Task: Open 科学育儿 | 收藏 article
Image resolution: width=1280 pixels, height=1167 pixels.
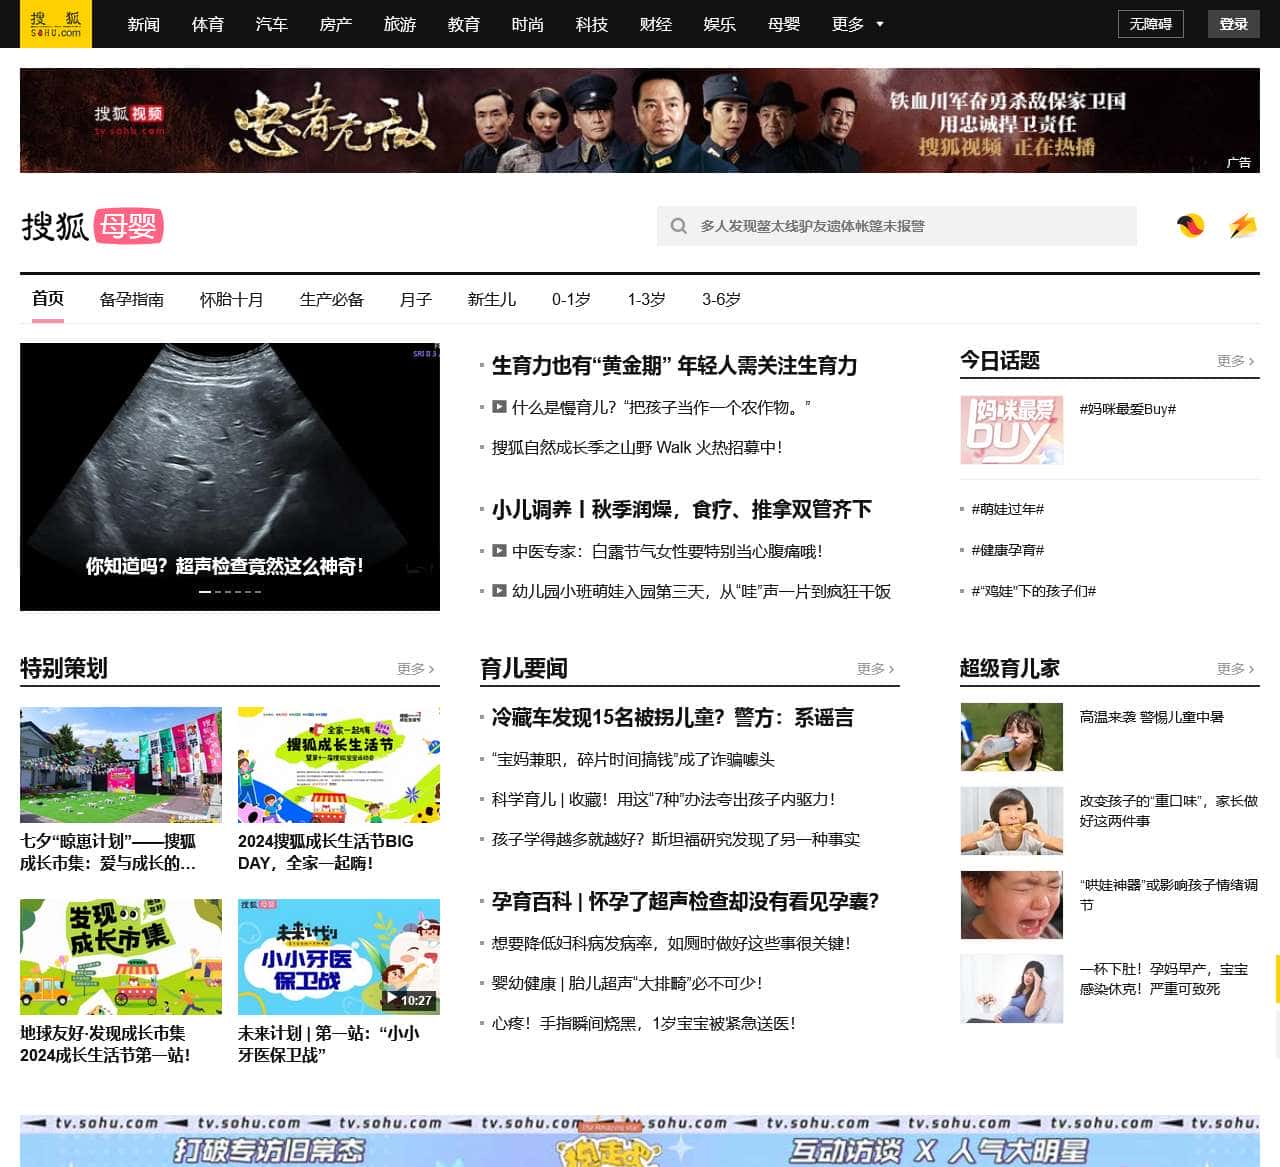Action: coord(663,799)
